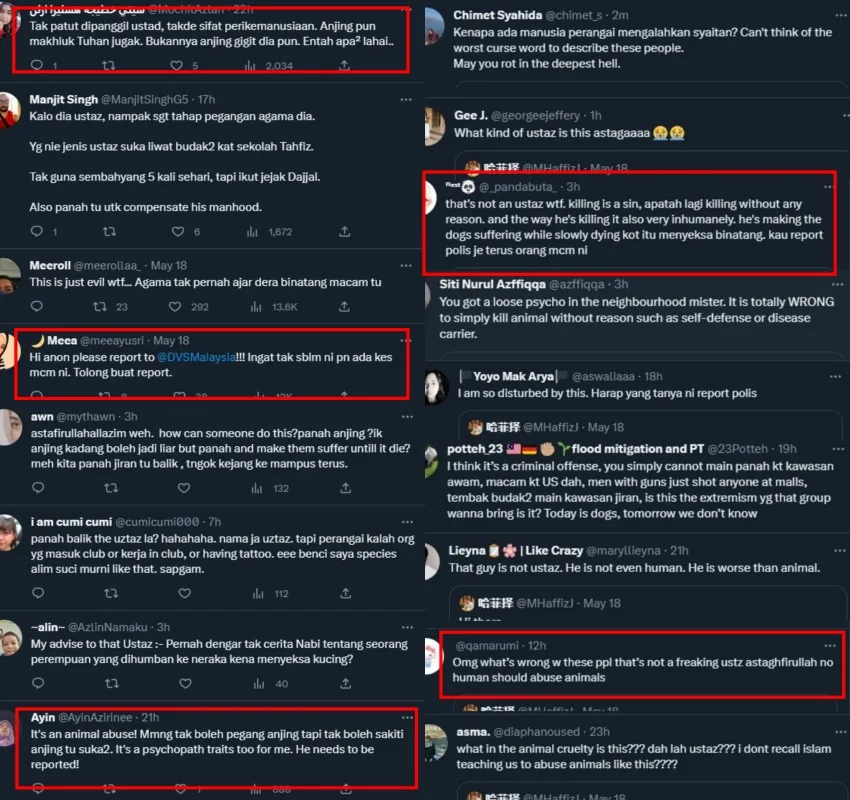Like ~alin~'s advice tweet
Screen dimensions: 850x800
(x=185, y=683)
